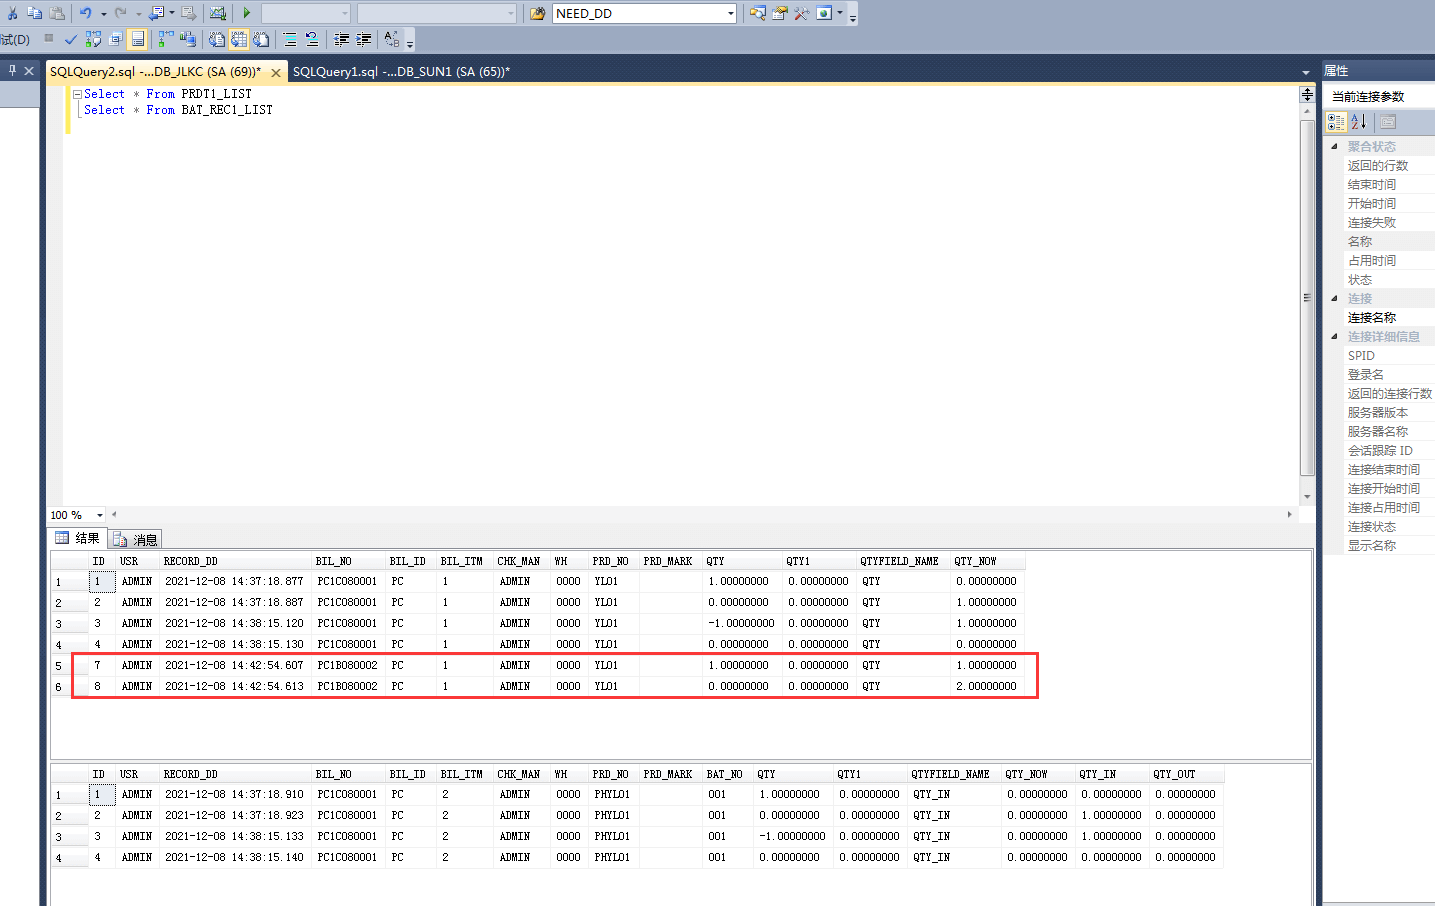Click QTY_NOW column header in first grid
This screenshot has height=906, width=1435.
click(988, 561)
